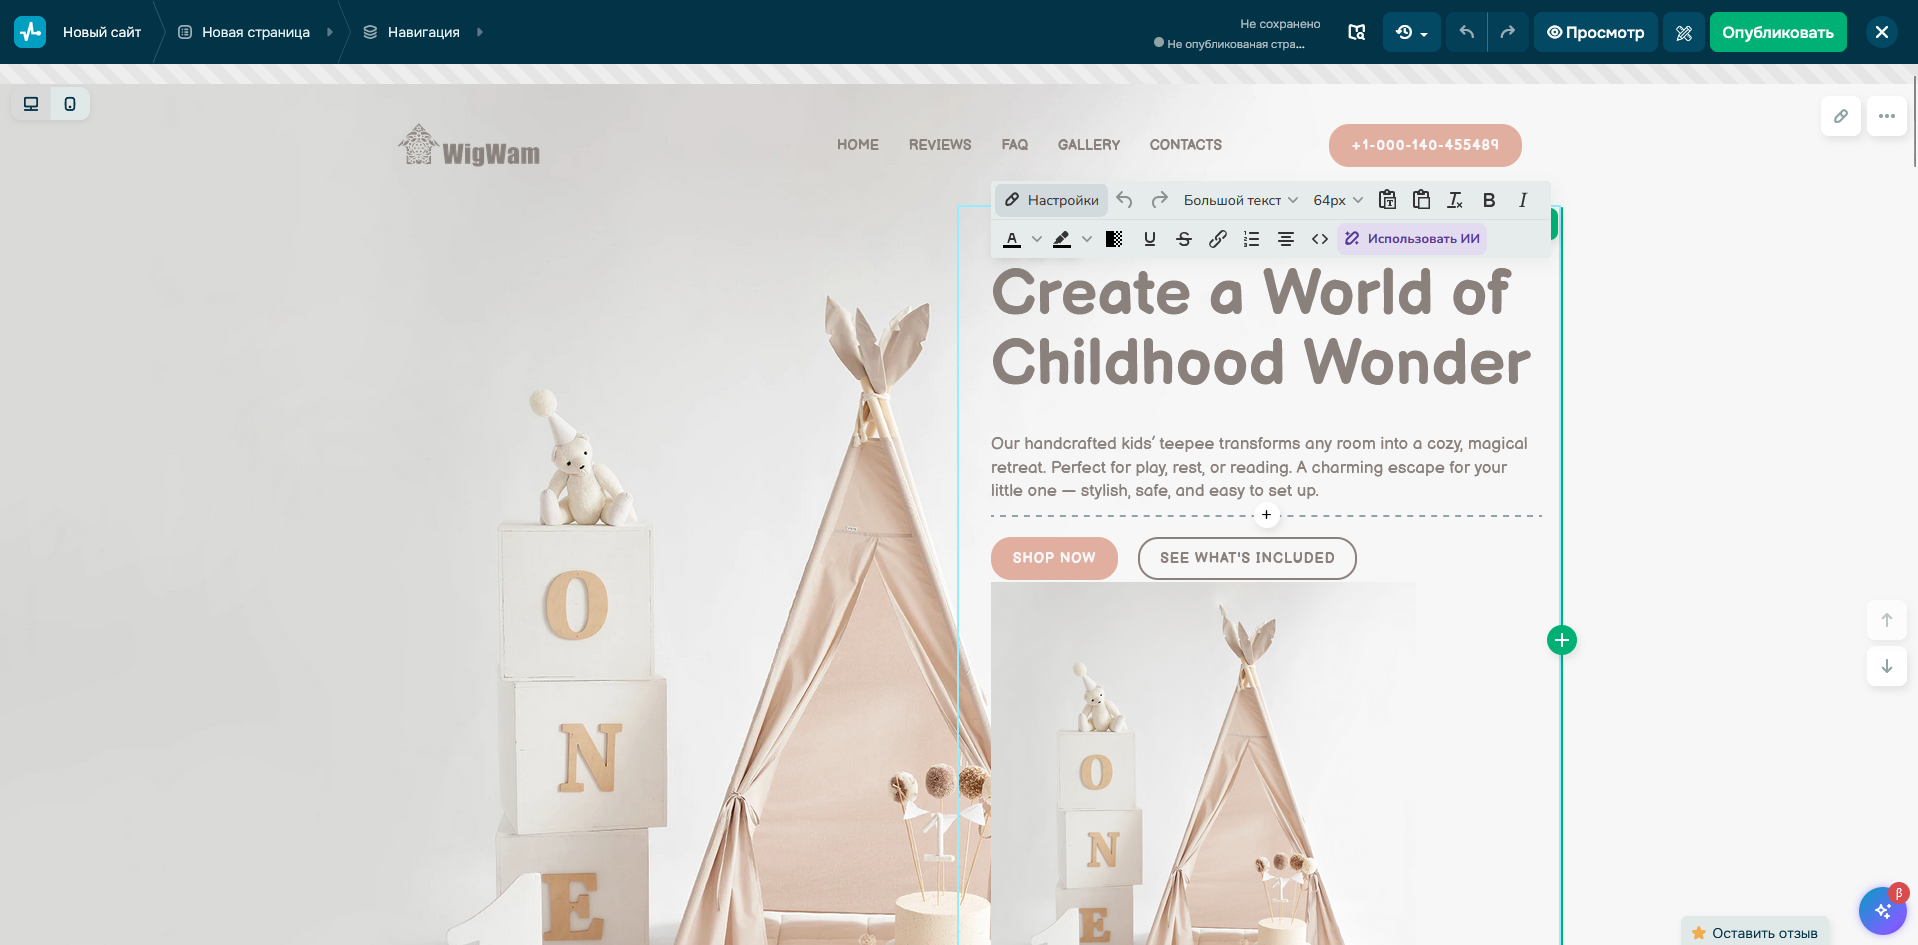Switch to mobile preview mode
Image resolution: width=1918 pixels, height=945 pixels.
click(x=69, y=103)
